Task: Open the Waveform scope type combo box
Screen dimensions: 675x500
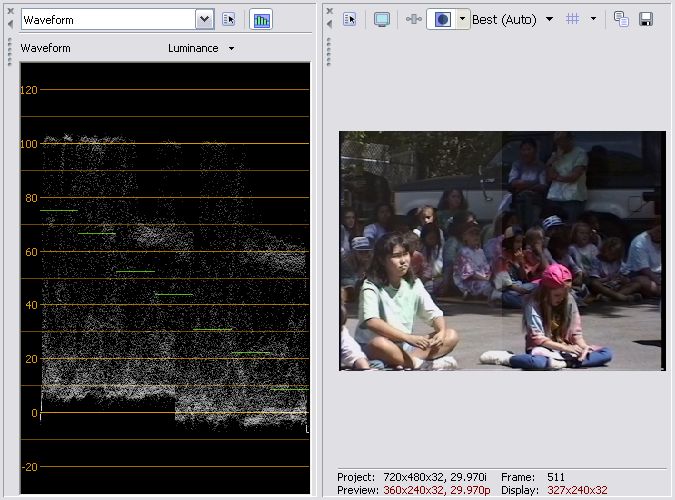Action: 118,20
